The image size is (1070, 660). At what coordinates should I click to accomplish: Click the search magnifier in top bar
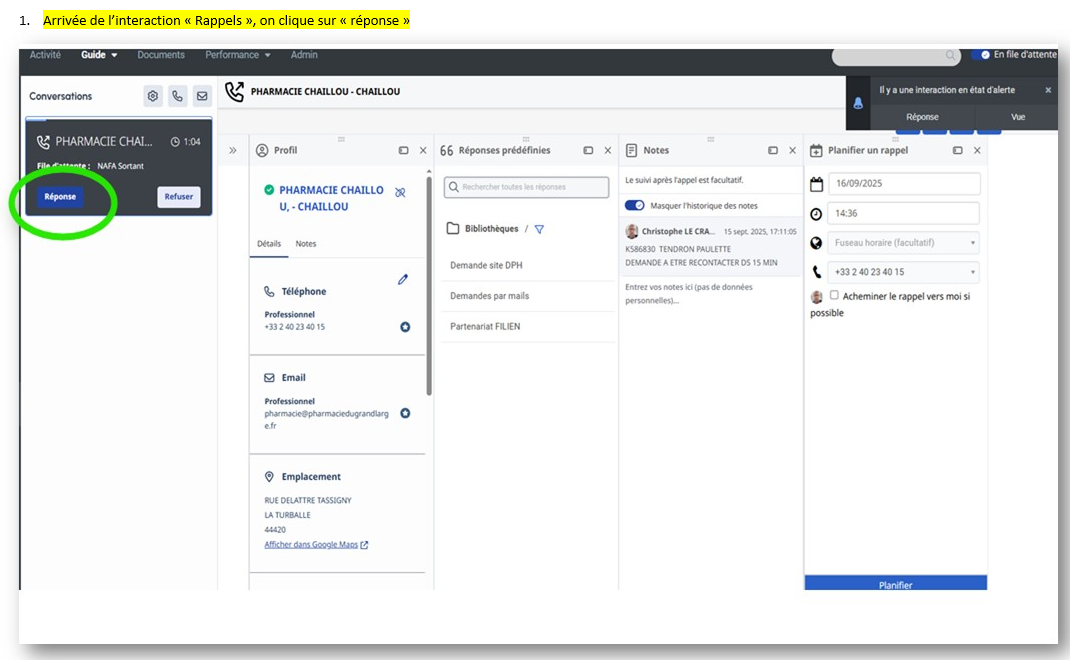pyautogui.click(x=950, y=55)
